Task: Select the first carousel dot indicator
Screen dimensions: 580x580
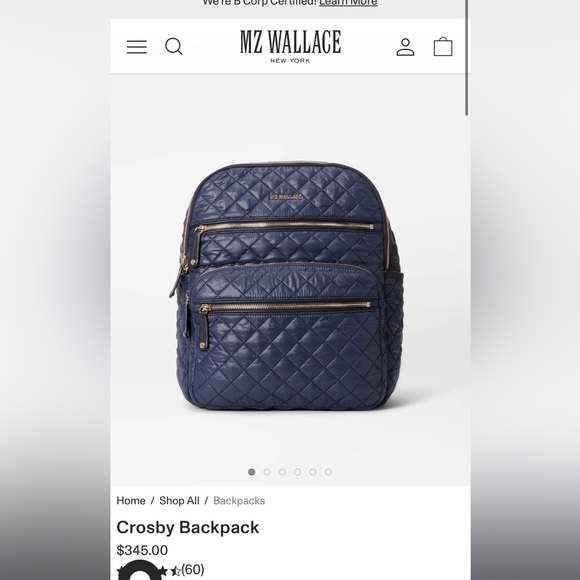Action: [252, 472]
